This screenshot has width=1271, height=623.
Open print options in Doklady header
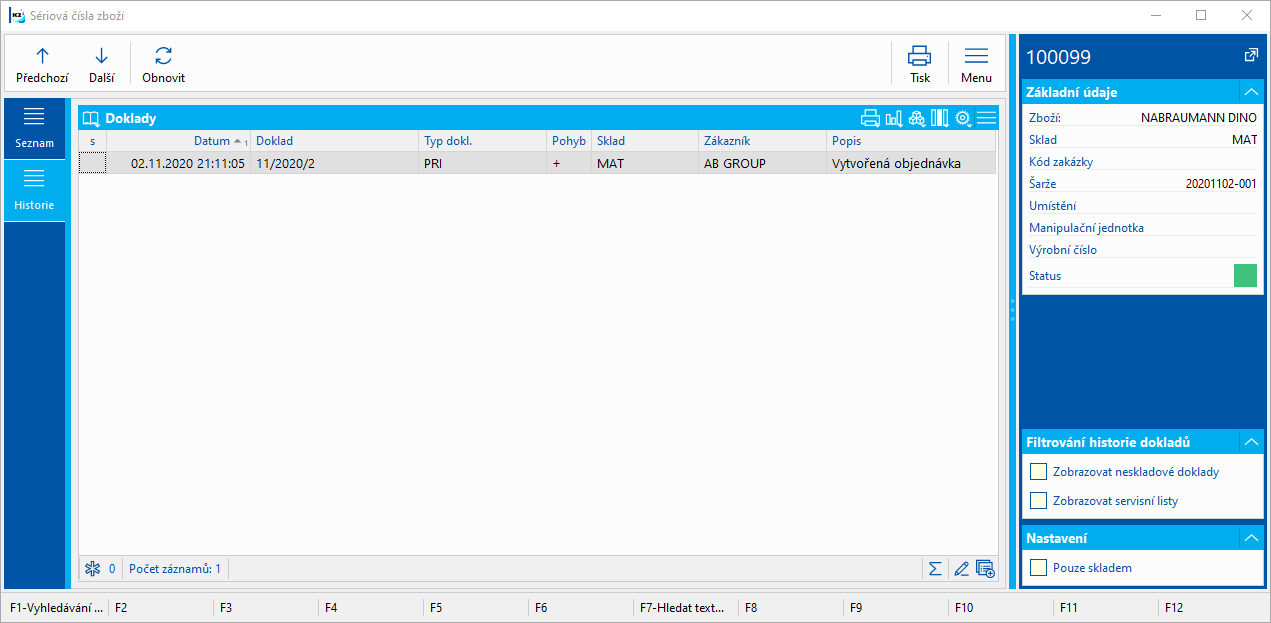870,118
